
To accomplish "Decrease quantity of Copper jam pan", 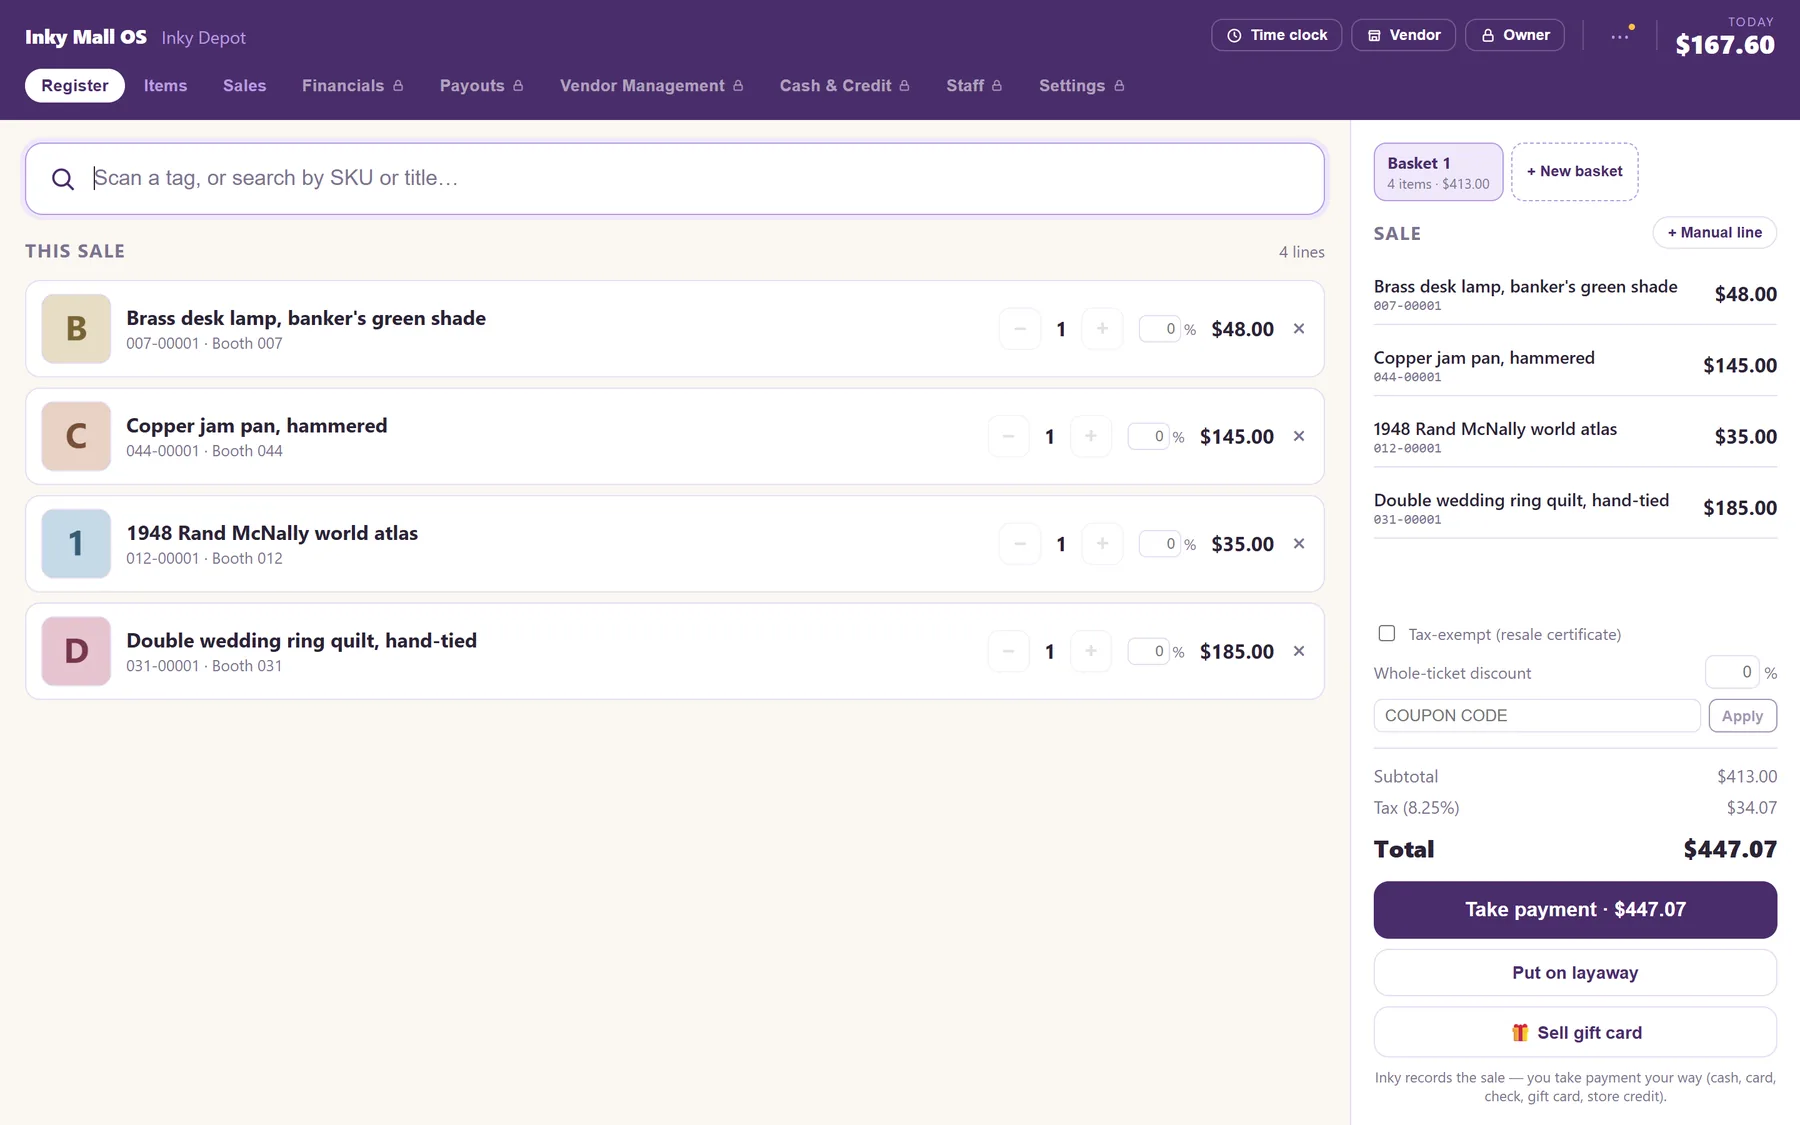I will coord(1008,436).
